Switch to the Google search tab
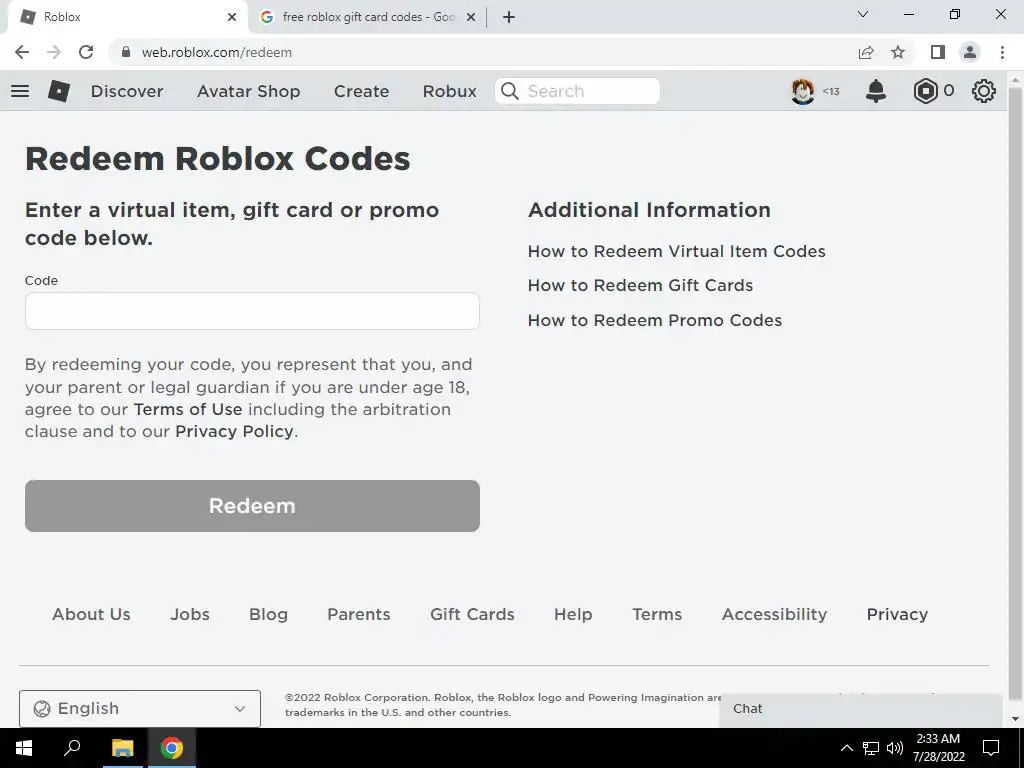Viewport: 1024px width, 768px height. (x=367, y=17)
